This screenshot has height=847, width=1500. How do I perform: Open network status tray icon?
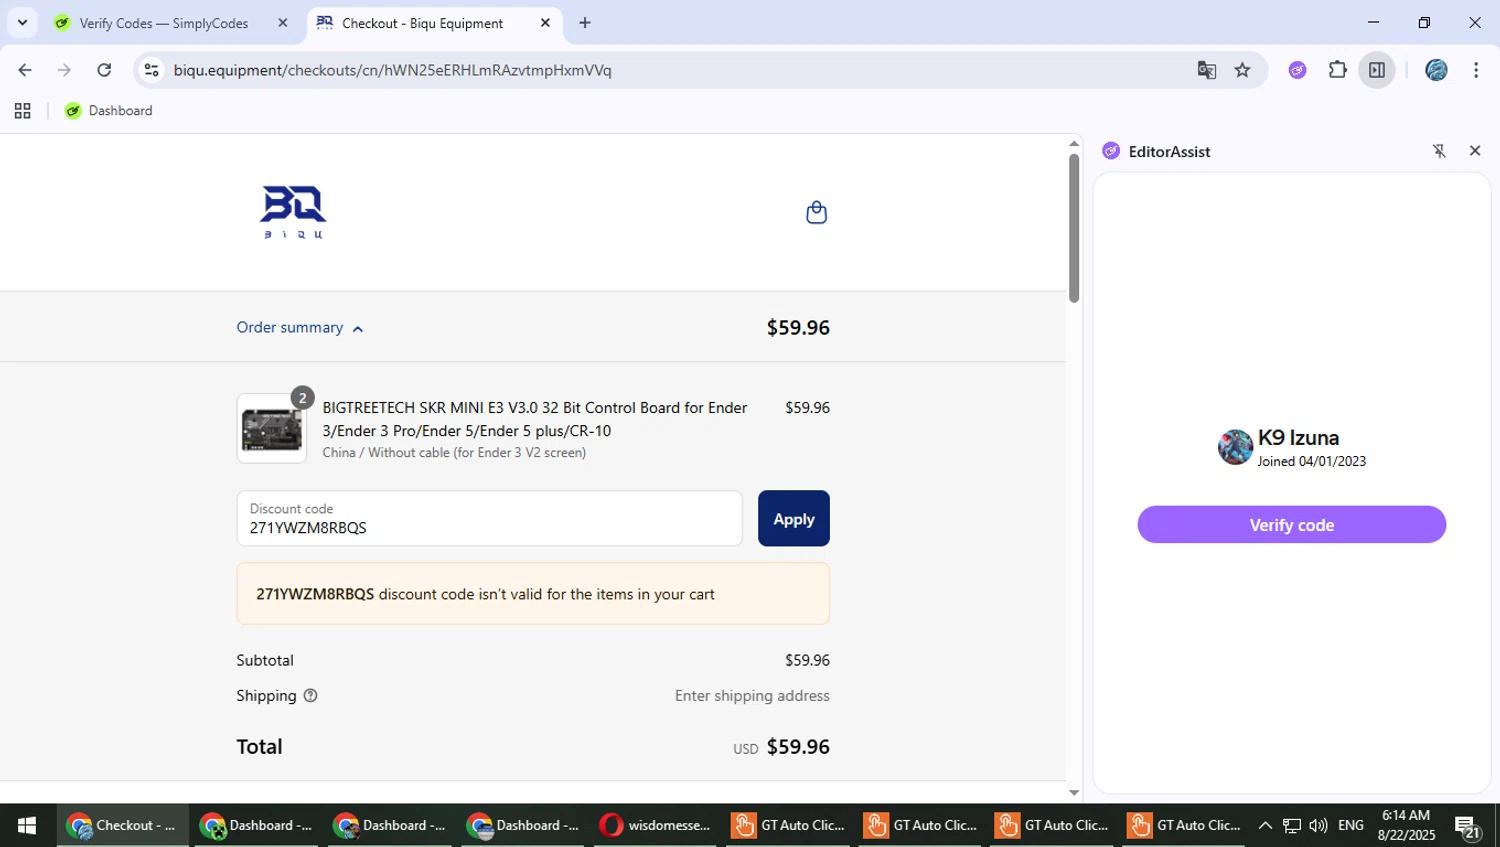(x=1292, y=825)
